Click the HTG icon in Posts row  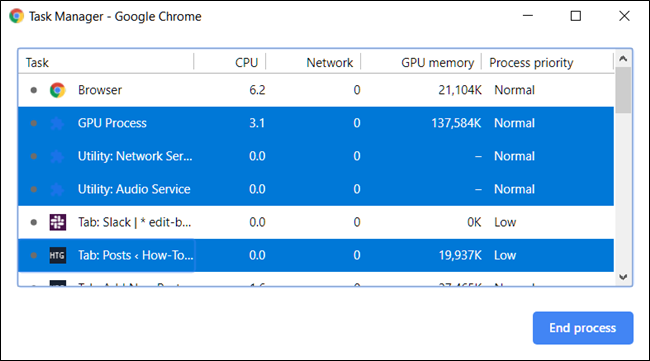[57, 255]
